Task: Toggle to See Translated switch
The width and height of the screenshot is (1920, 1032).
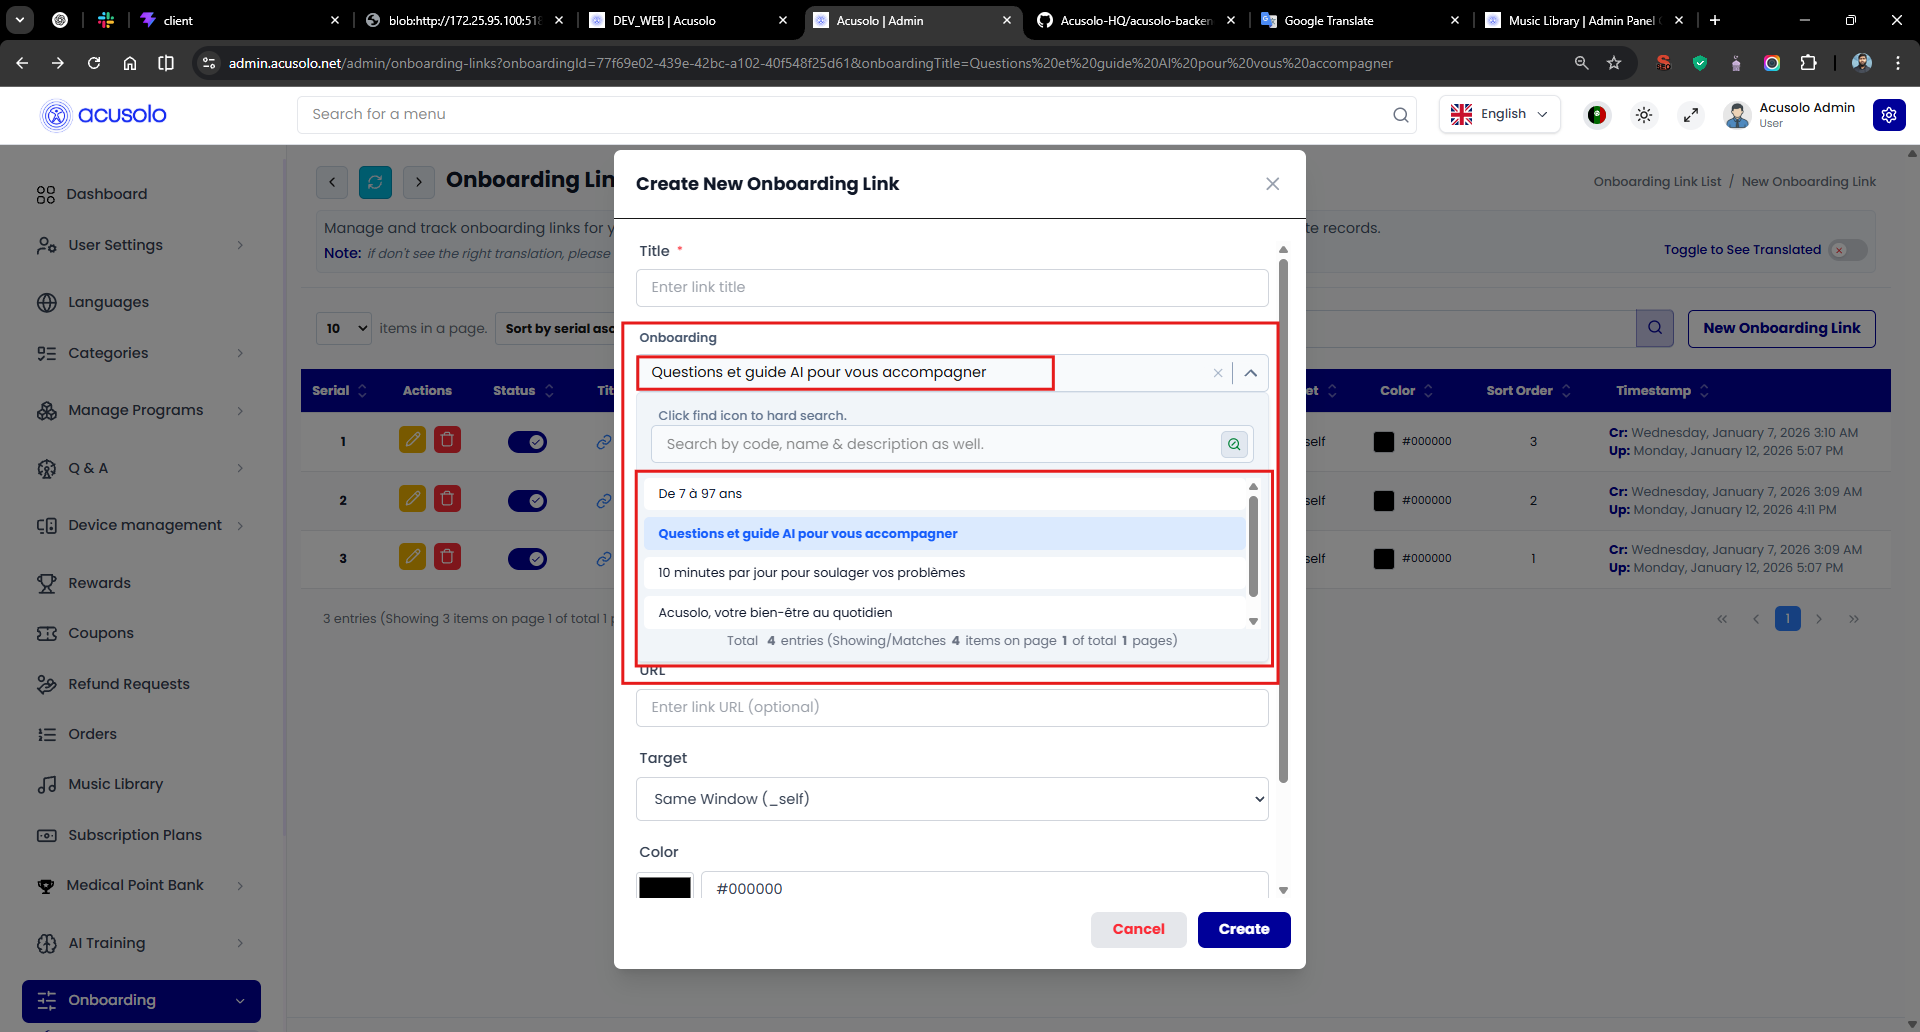Action: [x=1848, y=250]
